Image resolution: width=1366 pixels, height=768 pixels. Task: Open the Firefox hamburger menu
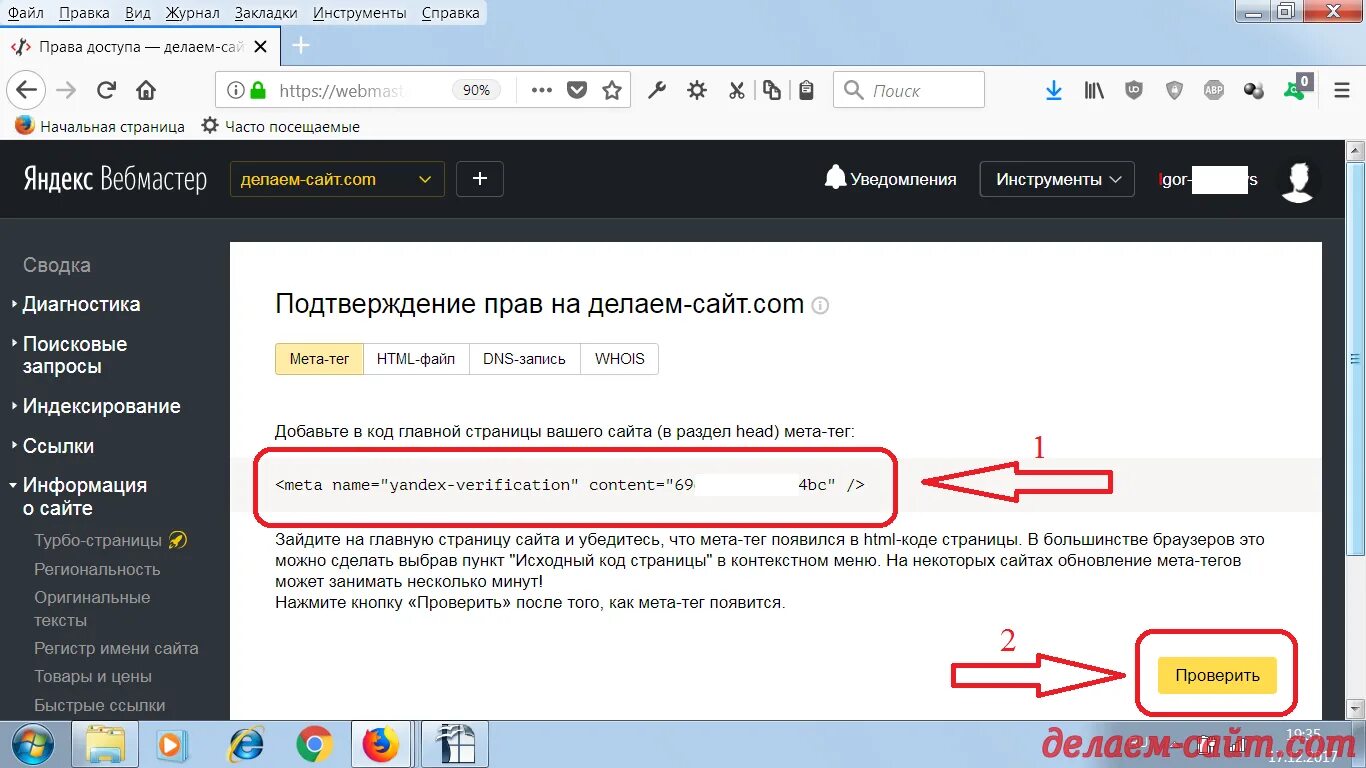pyautogui.click(x=1342, y=90)
